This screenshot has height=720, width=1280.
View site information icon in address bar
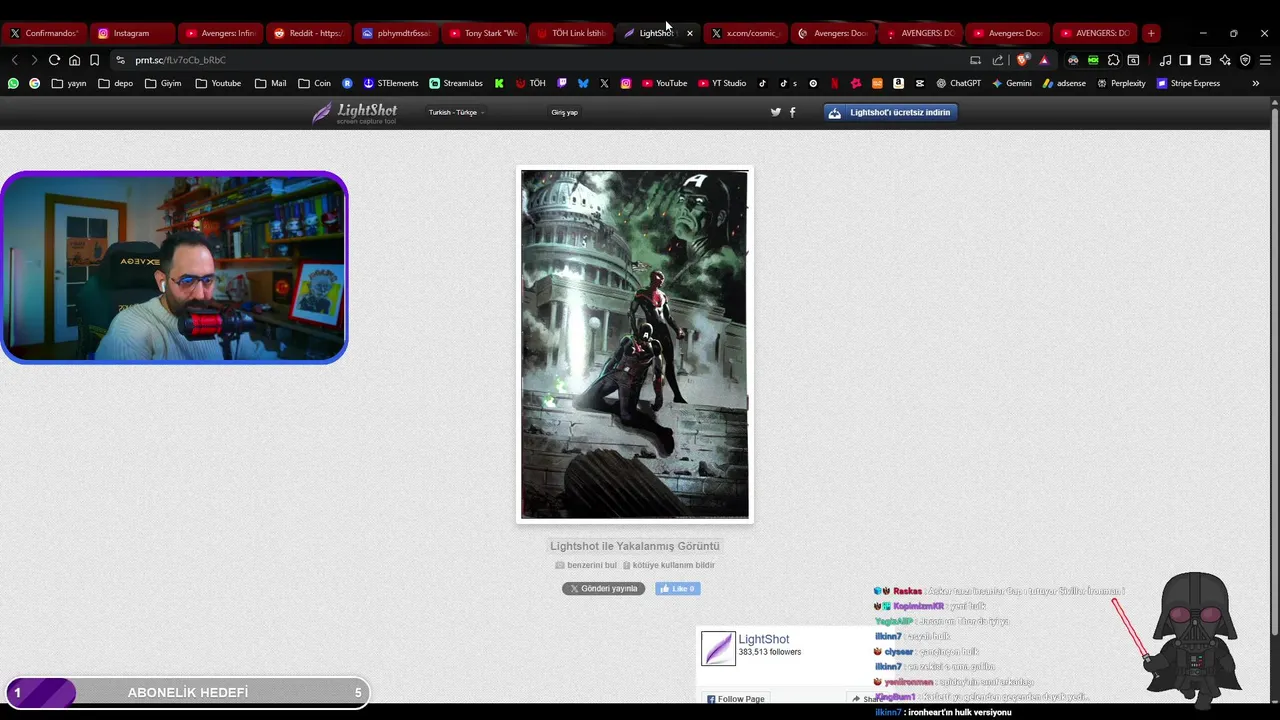(x=120, y=60)
